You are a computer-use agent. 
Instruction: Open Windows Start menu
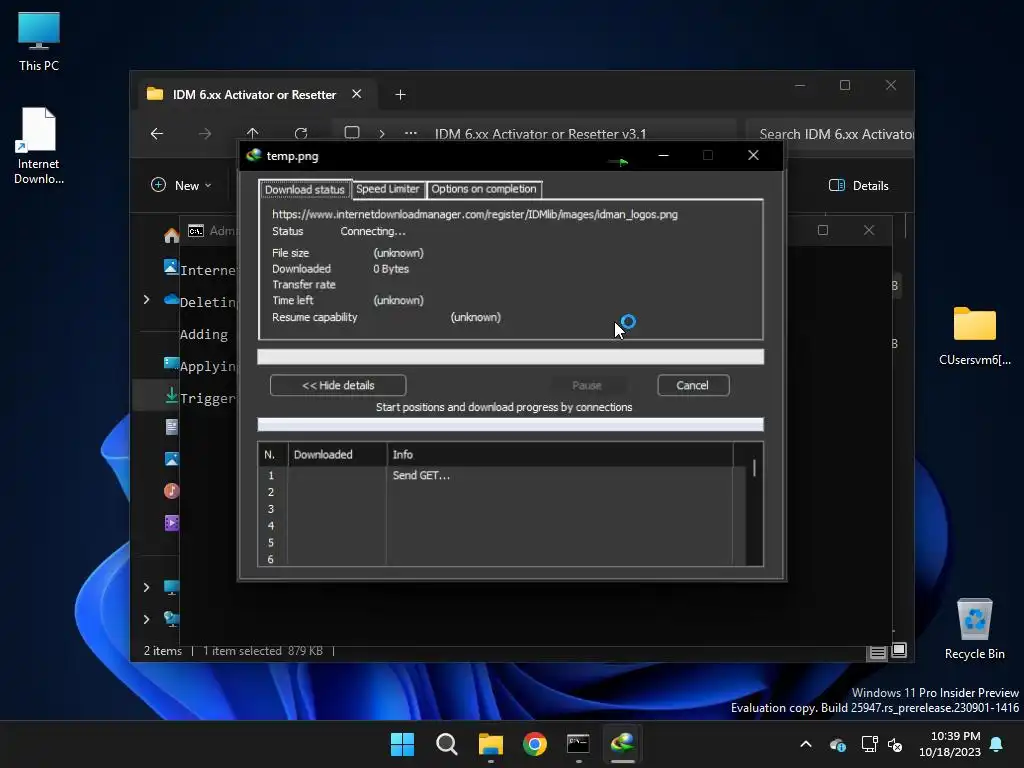point(402,744)
